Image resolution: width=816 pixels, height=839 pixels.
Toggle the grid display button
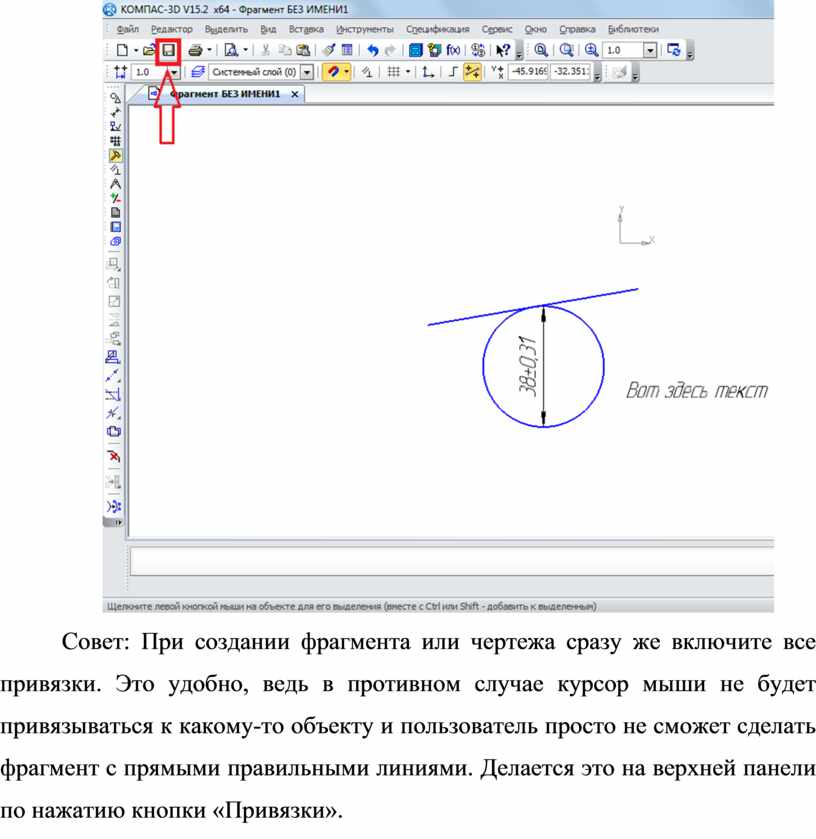[x=394, y=72]
